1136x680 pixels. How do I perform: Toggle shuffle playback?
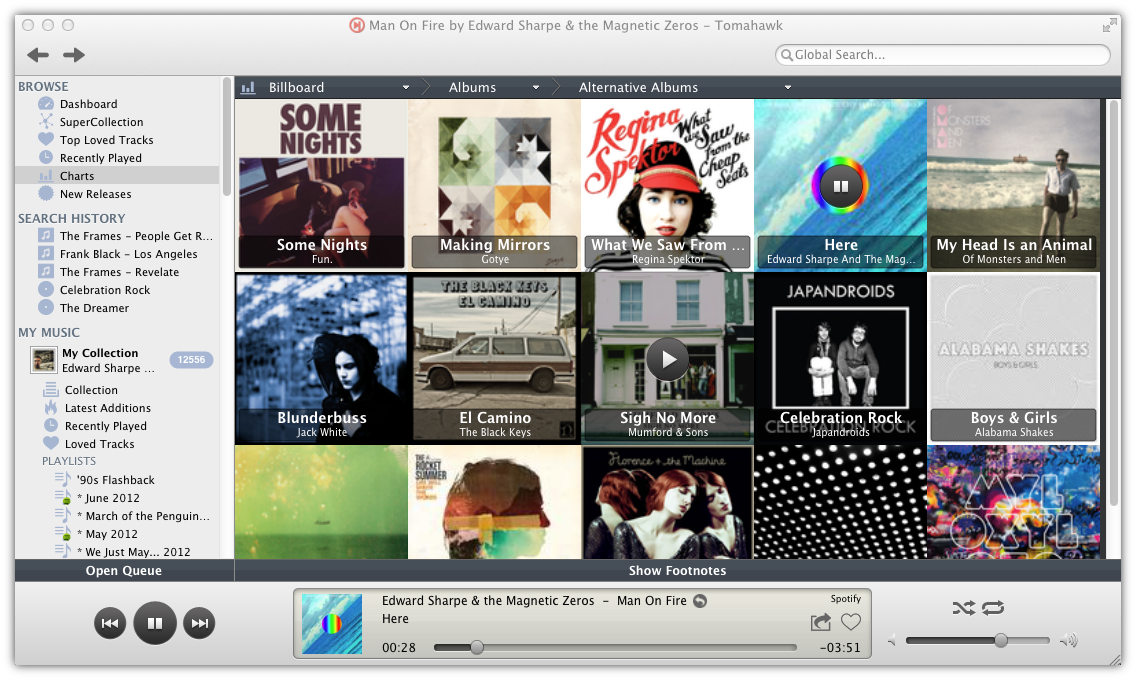pyautogui.click(x=964, y=608)
